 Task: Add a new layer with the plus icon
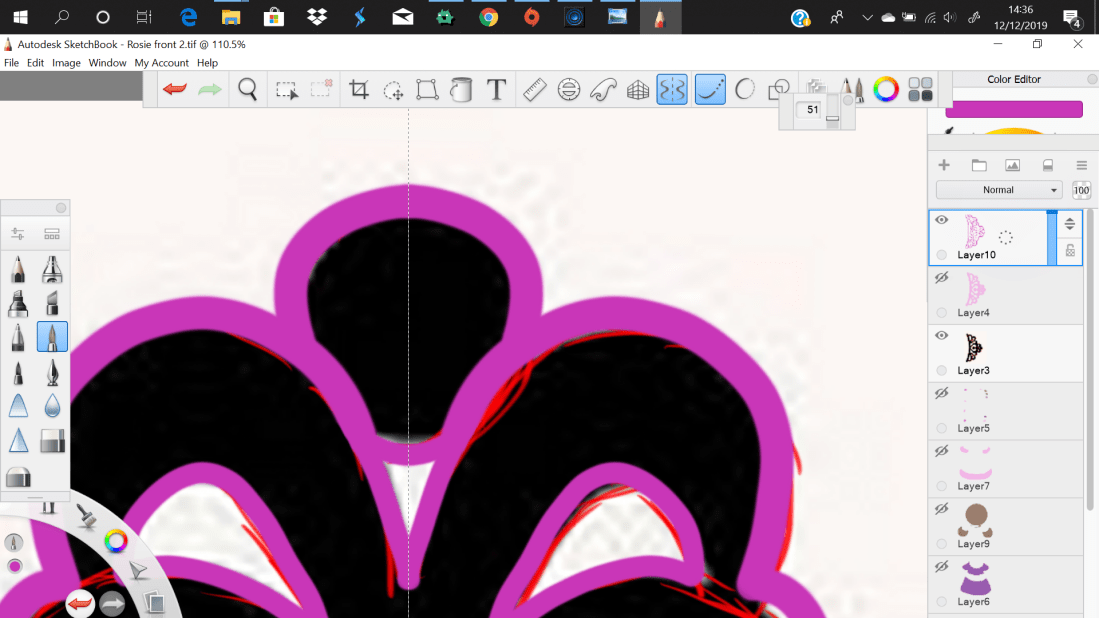coord(943,164)
